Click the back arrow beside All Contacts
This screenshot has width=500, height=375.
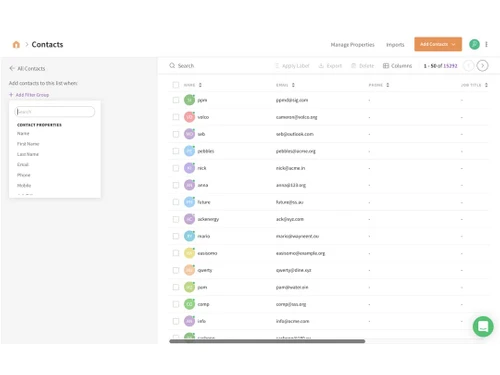pyautogui.click(x=12, y=68)
